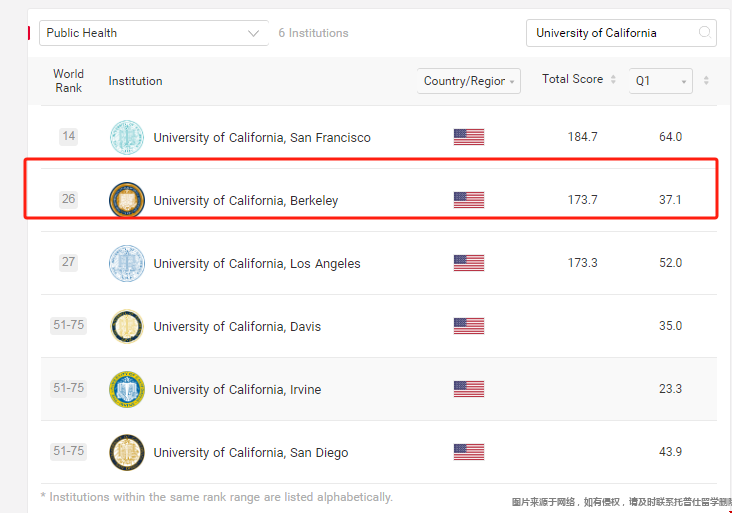Click the 51-75 rank badge for San Diego
Viewport: 732px width, 513px height.
69,451
